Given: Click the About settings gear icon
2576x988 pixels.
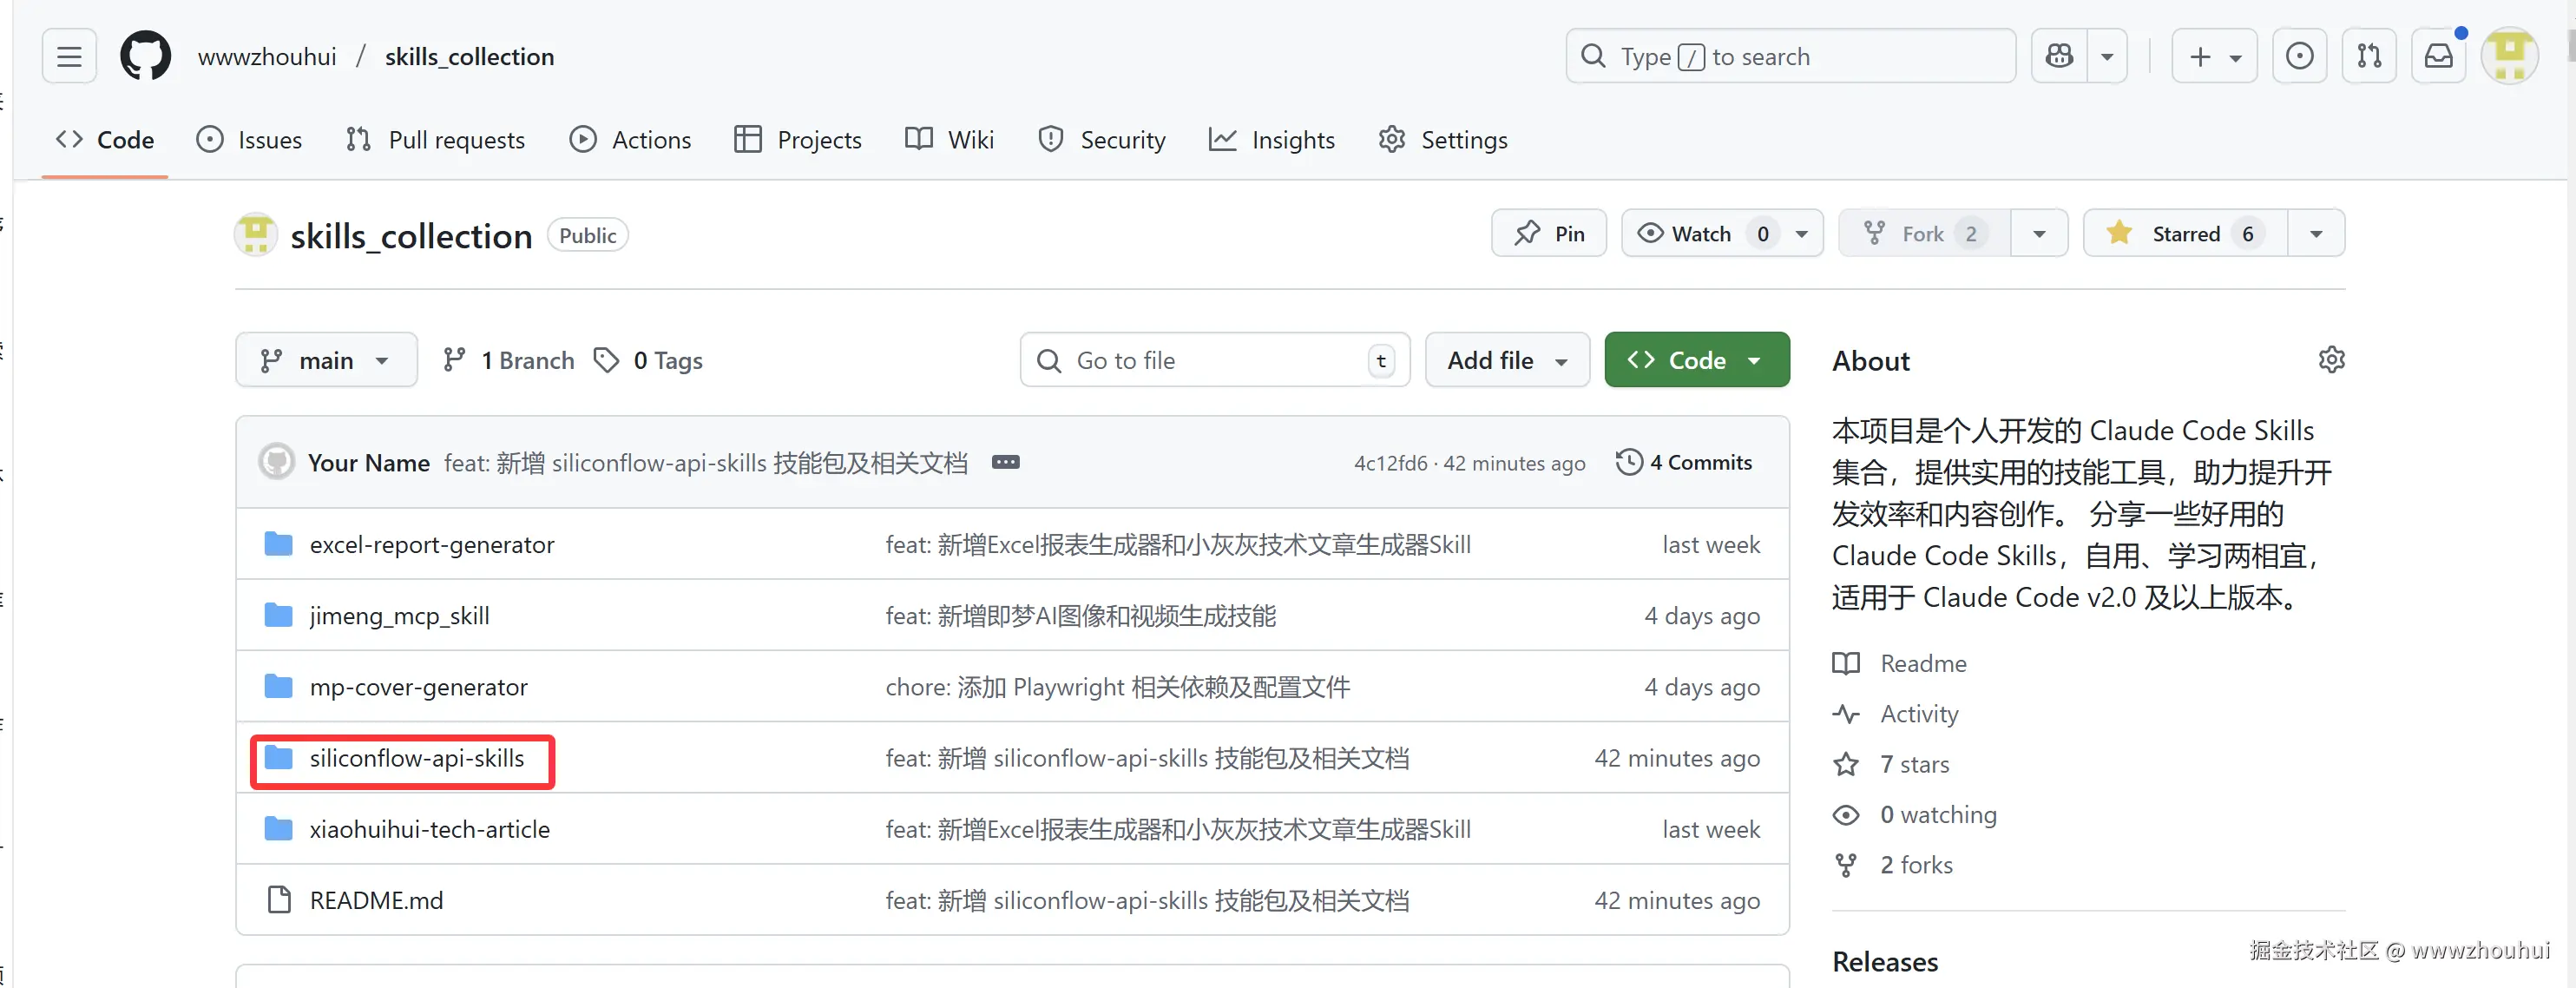Looking at the screenshot, I should tap(2331, 360).
